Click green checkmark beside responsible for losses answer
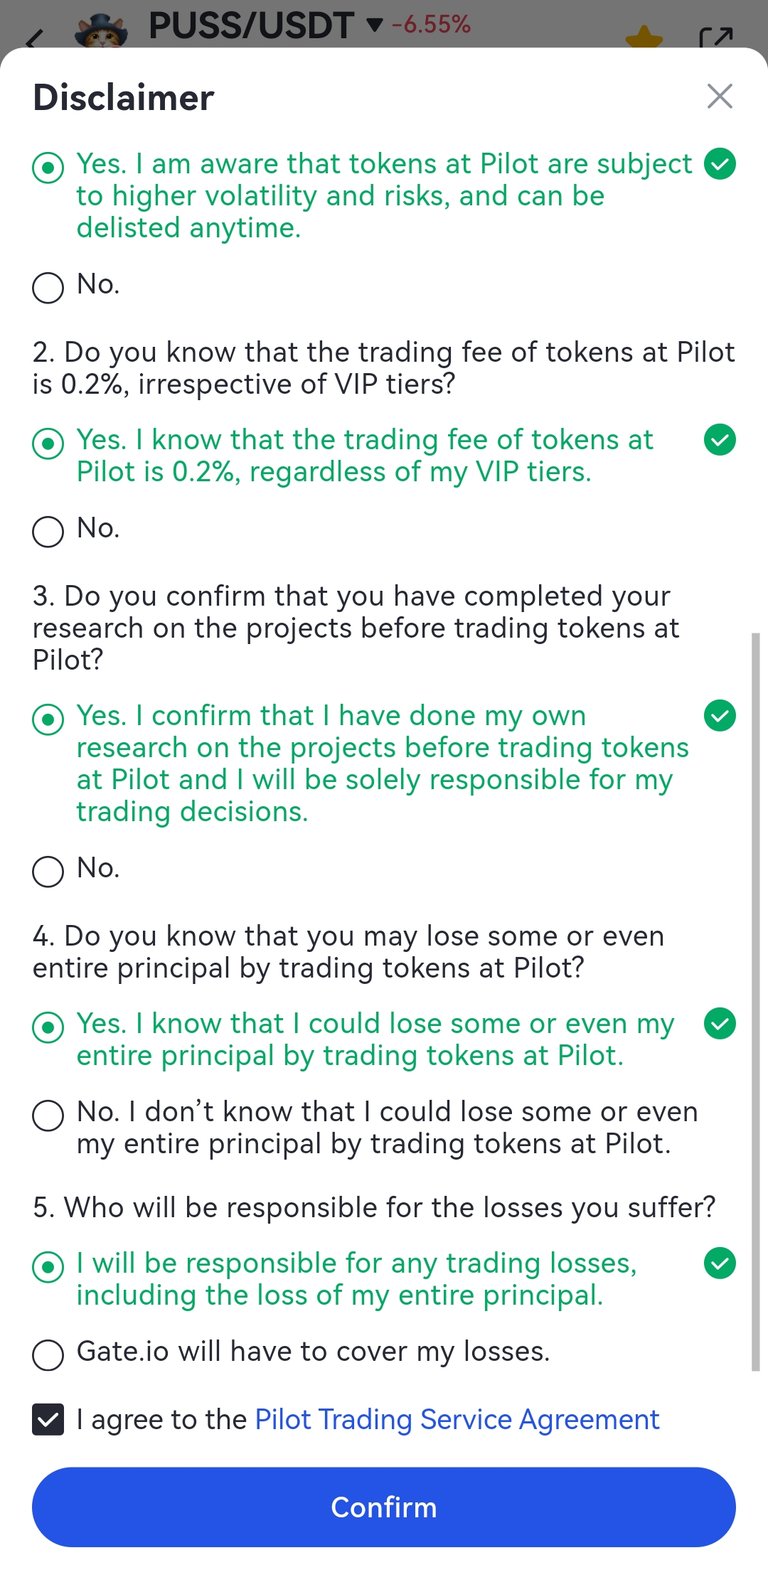The image size is (768, 1579). pyautogui.click(x=720, y=1264)
